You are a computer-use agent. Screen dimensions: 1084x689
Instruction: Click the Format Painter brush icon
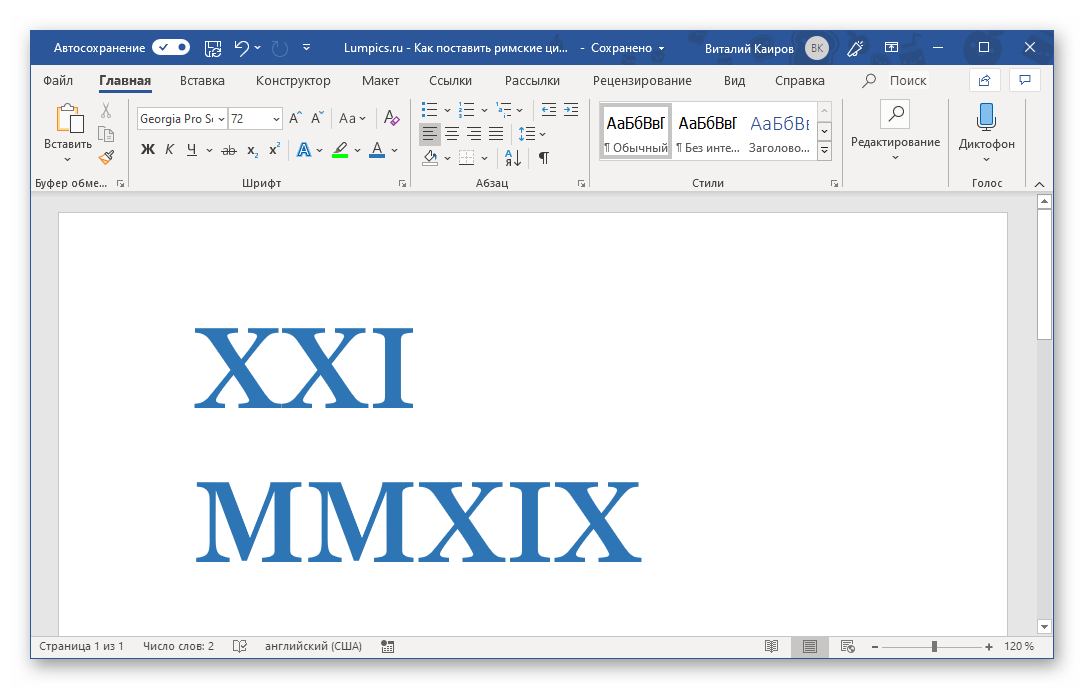point(106,156)
